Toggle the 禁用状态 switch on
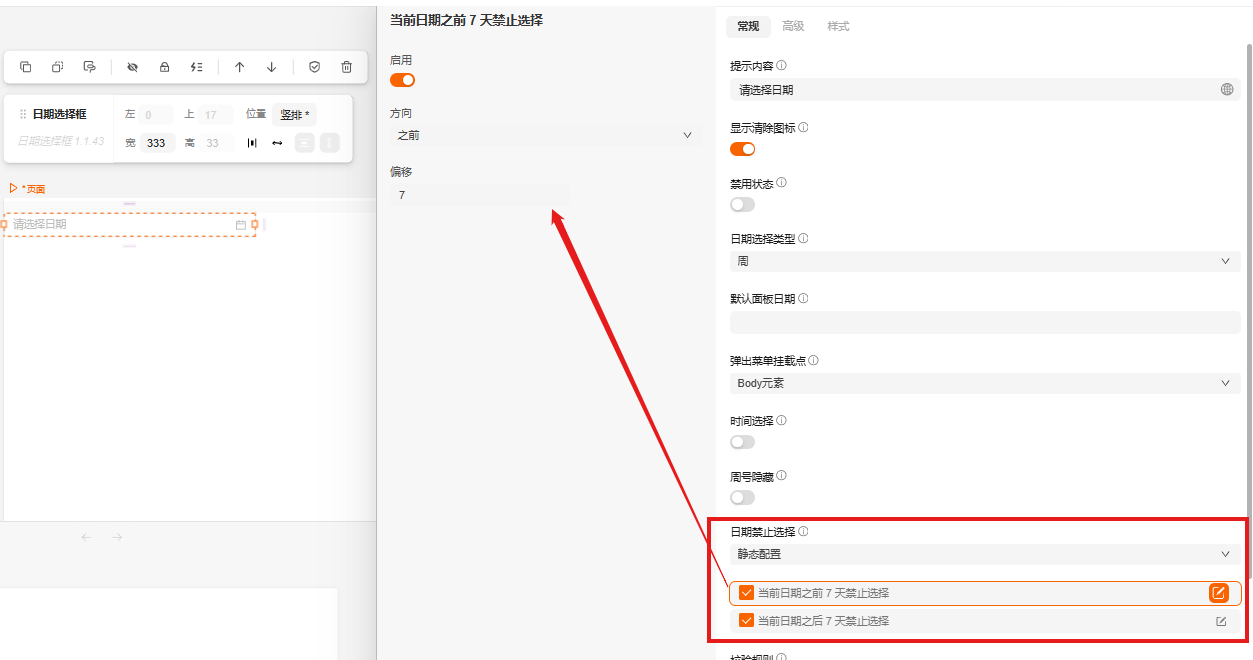Screen dimensions: 1253x660 [742, 204]
